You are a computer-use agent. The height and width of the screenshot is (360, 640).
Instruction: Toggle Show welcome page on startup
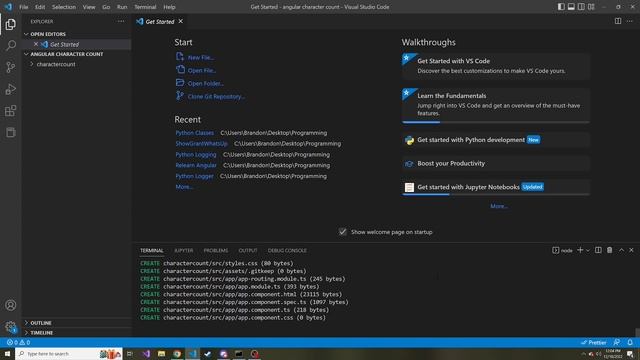pyautogui.click(x=342, y=232)
